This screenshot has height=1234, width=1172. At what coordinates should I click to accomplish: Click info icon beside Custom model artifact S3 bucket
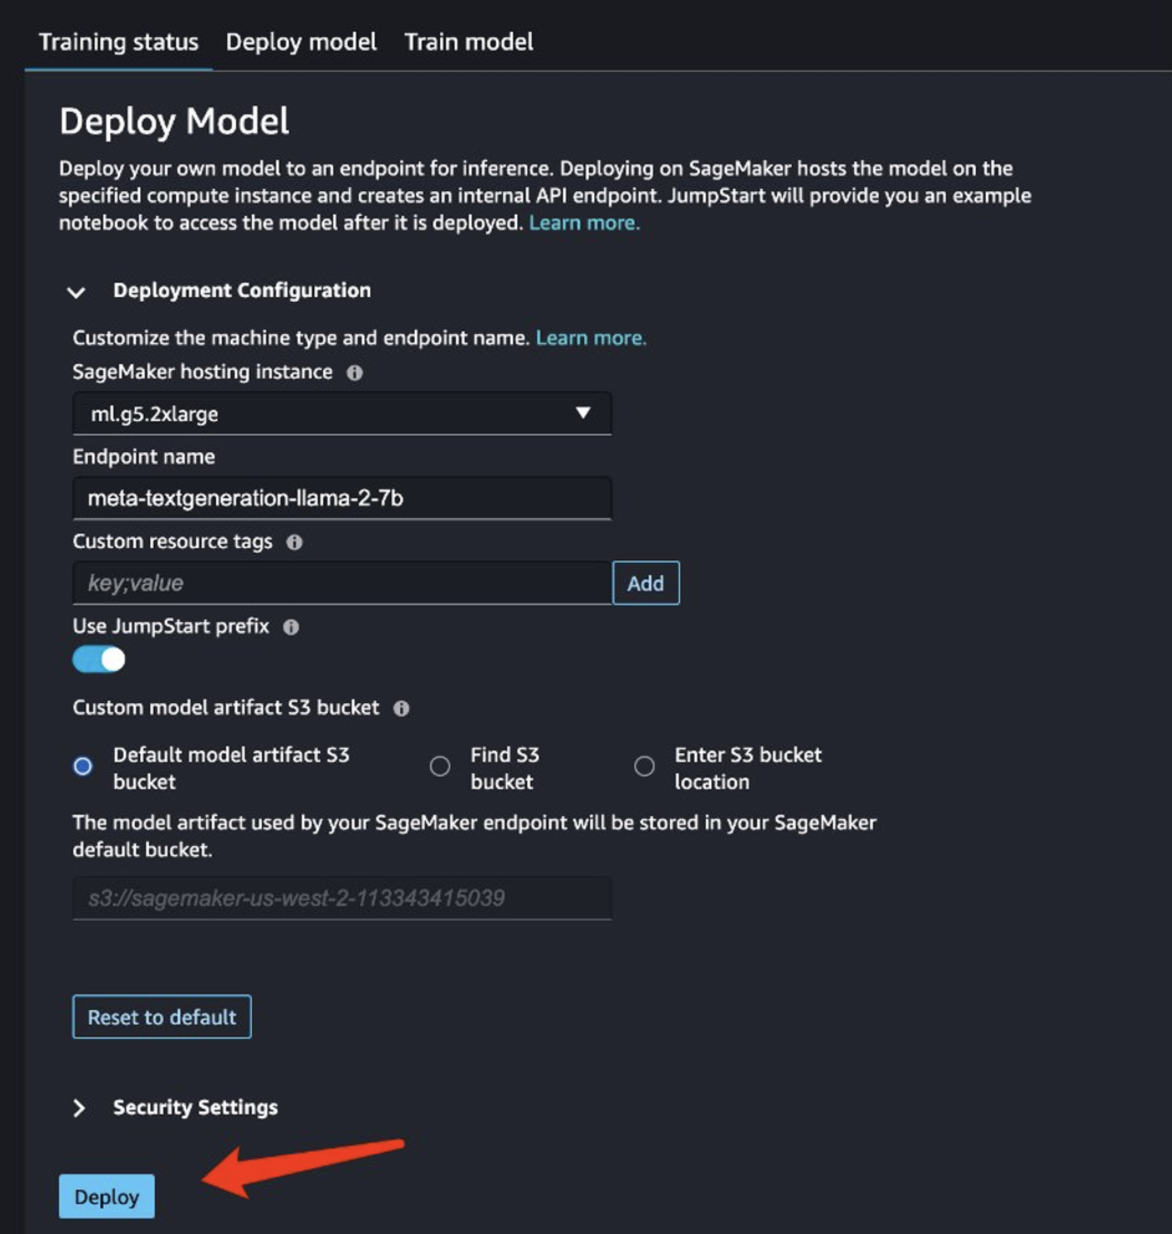point(401,708)
